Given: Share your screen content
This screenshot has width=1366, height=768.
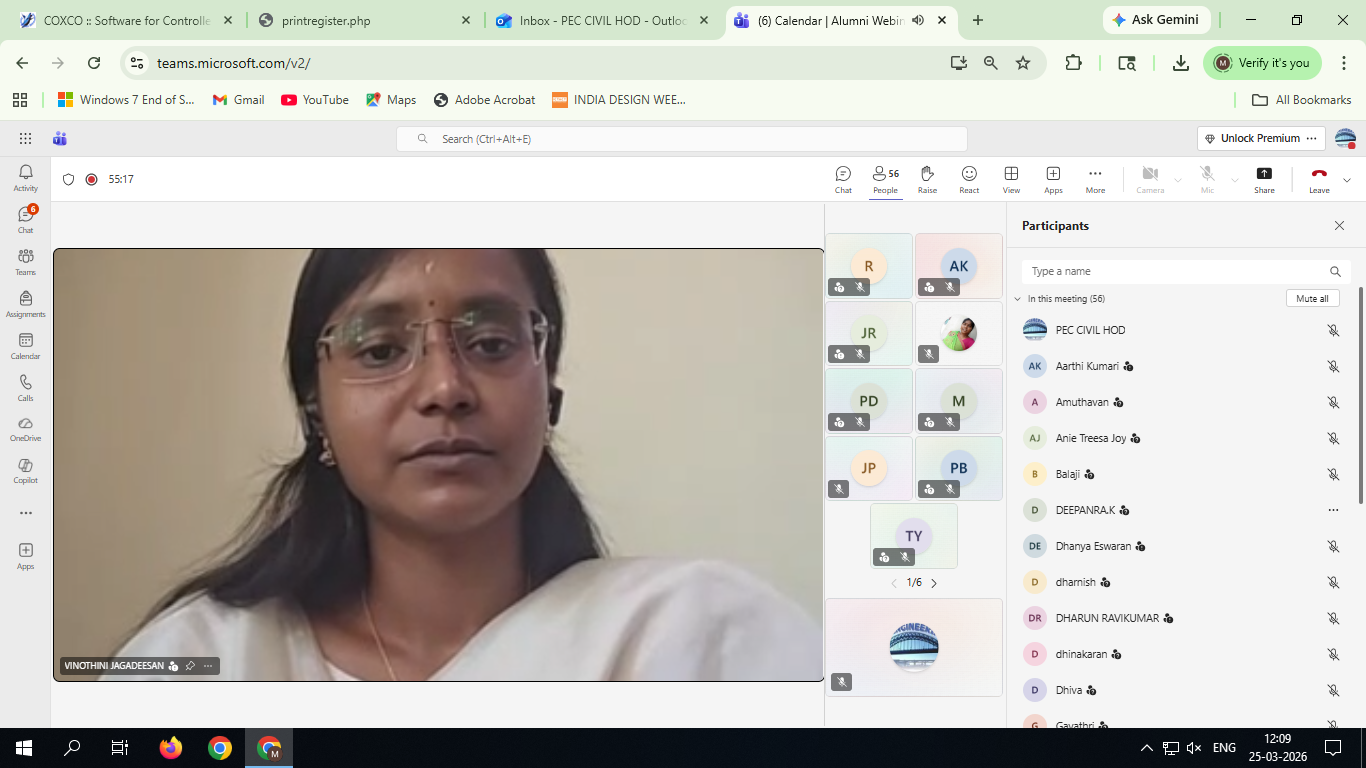Looking at the screenshot, I should (1264, 179).
